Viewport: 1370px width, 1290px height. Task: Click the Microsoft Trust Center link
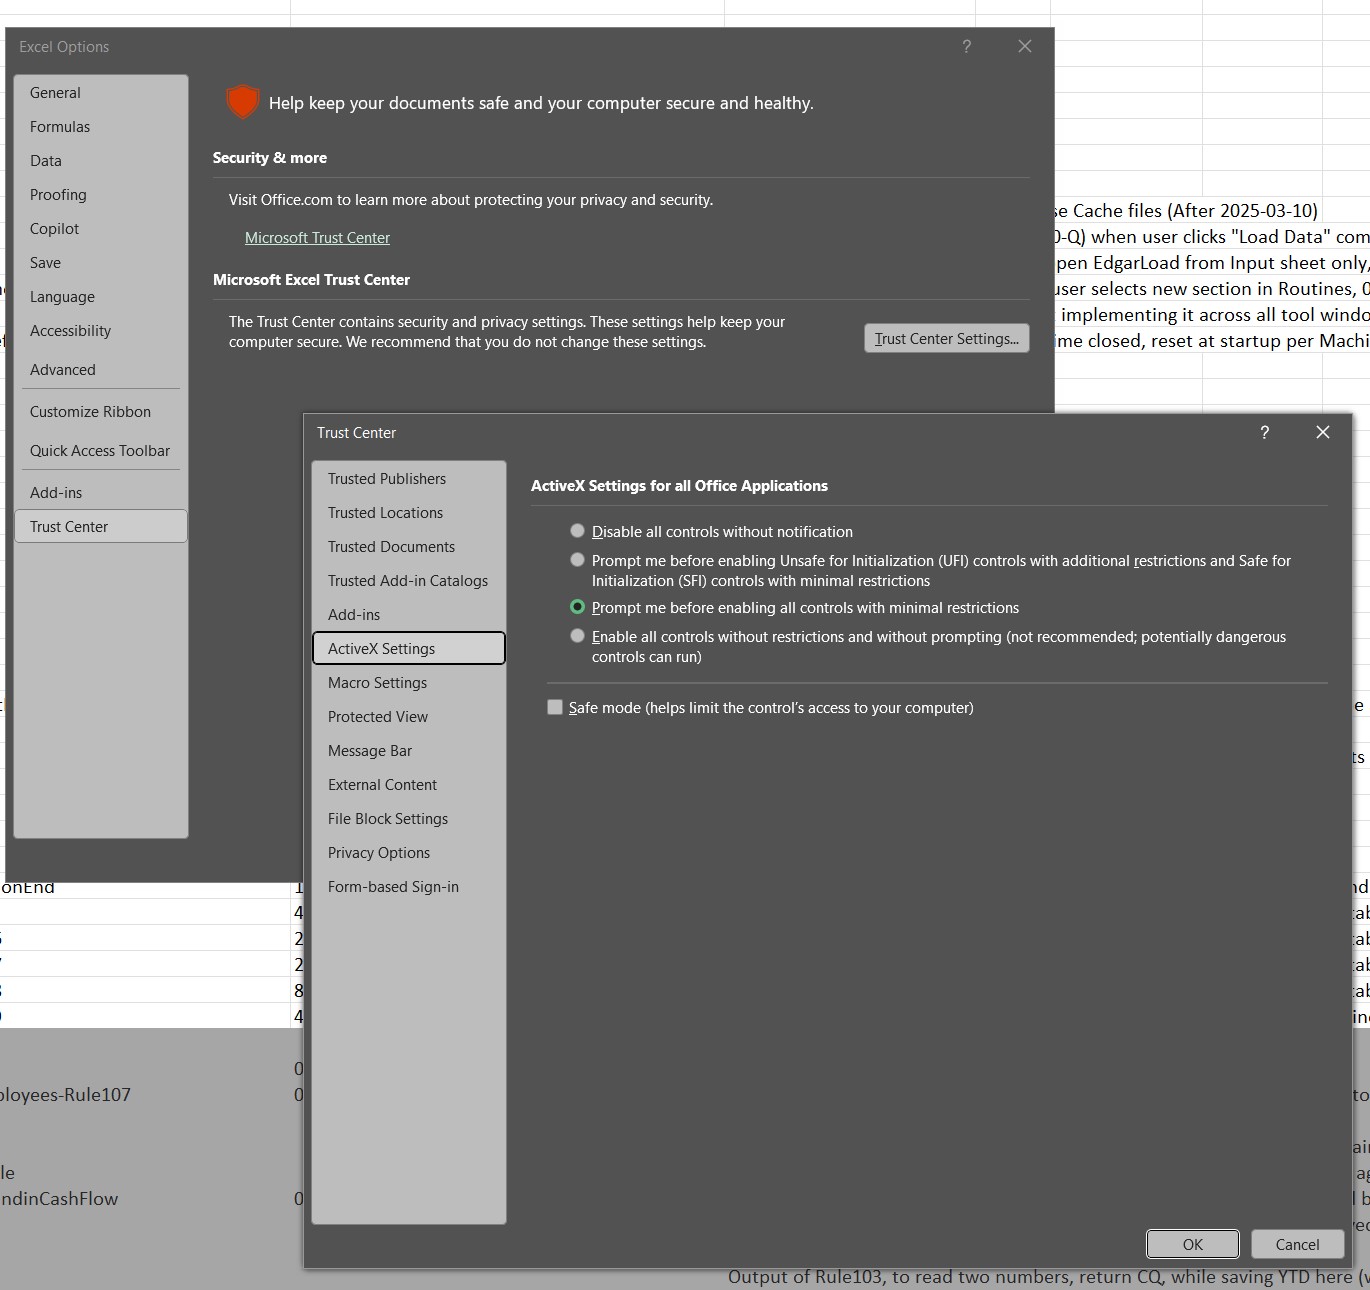pos(317,237)
